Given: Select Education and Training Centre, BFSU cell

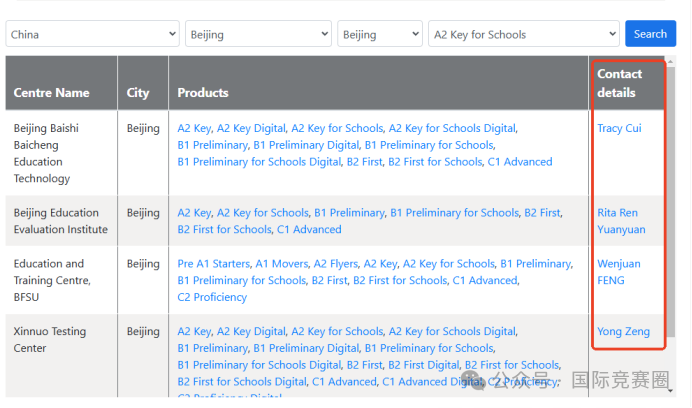Looking at the screenshot, I should [x=61, y=280].
